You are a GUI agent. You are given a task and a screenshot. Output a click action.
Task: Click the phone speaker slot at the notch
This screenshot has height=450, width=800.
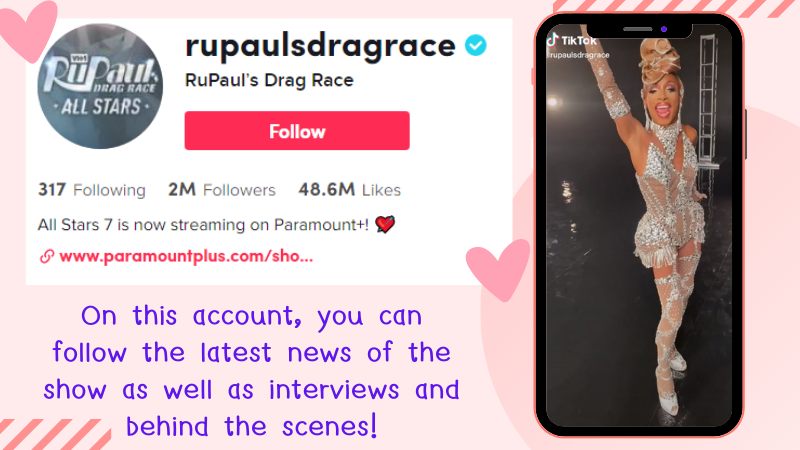(637, 29)
